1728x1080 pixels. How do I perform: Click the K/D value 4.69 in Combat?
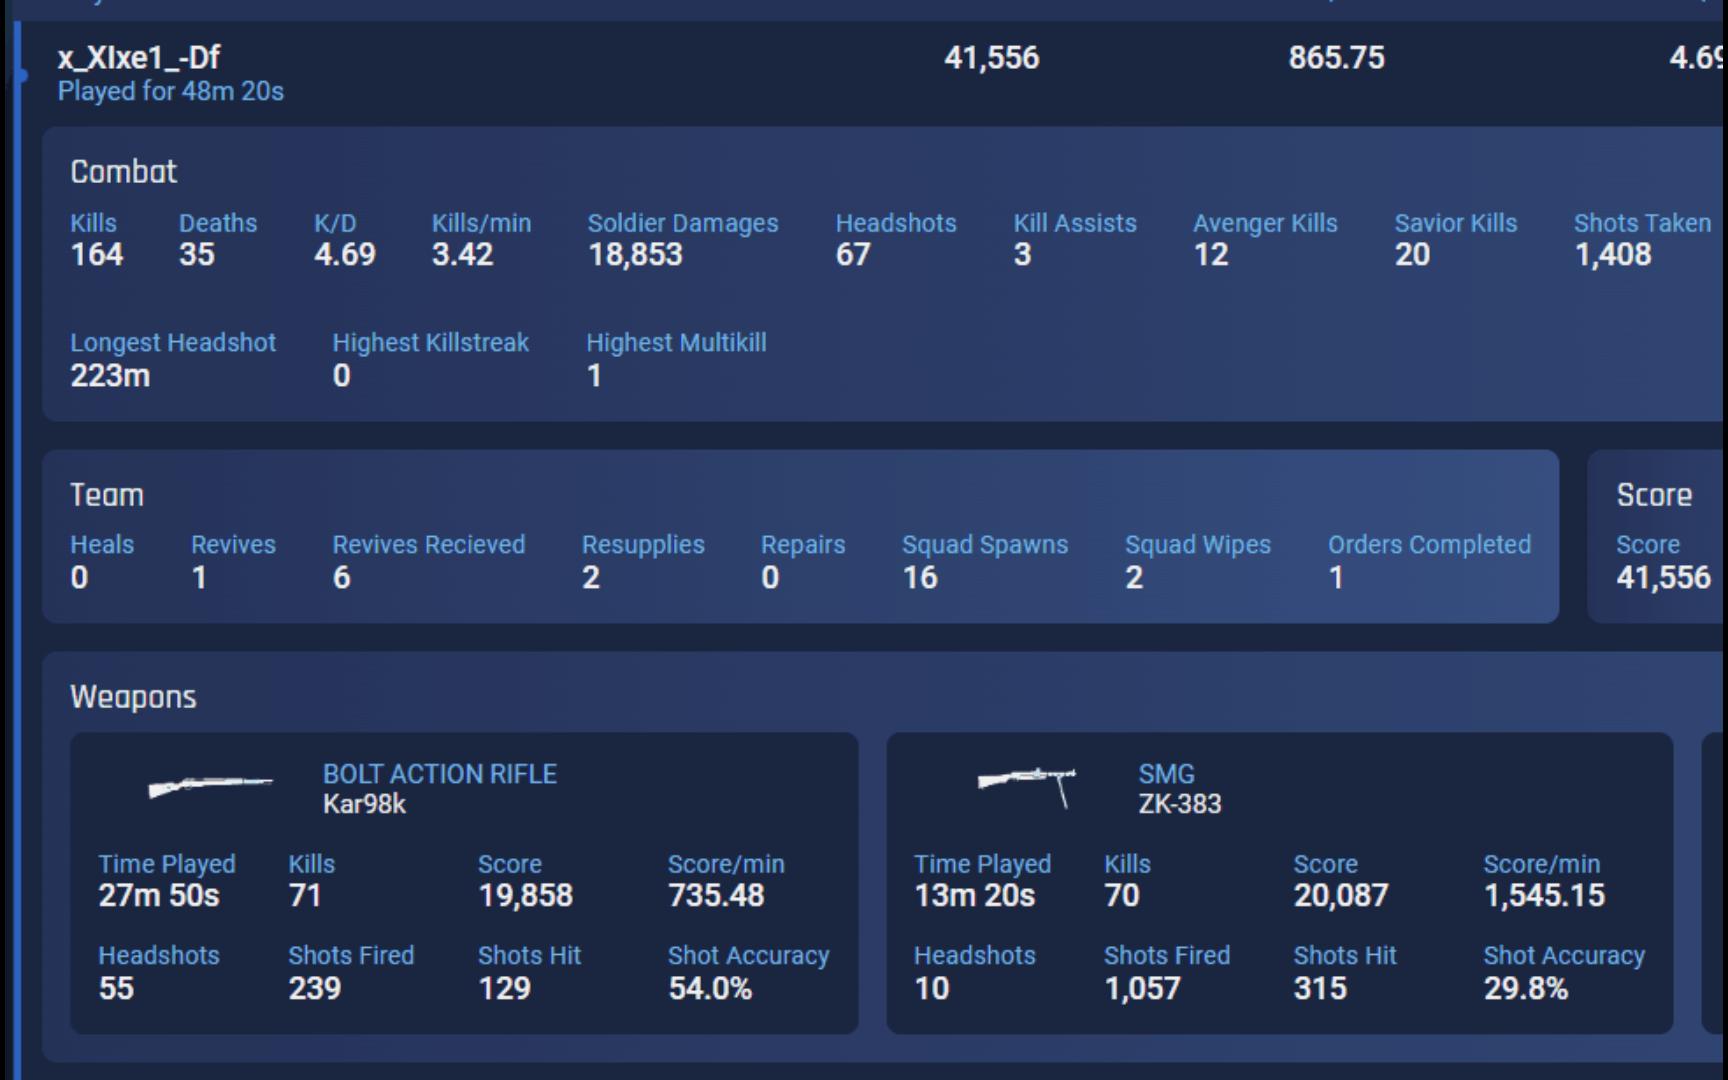[345, 254]
